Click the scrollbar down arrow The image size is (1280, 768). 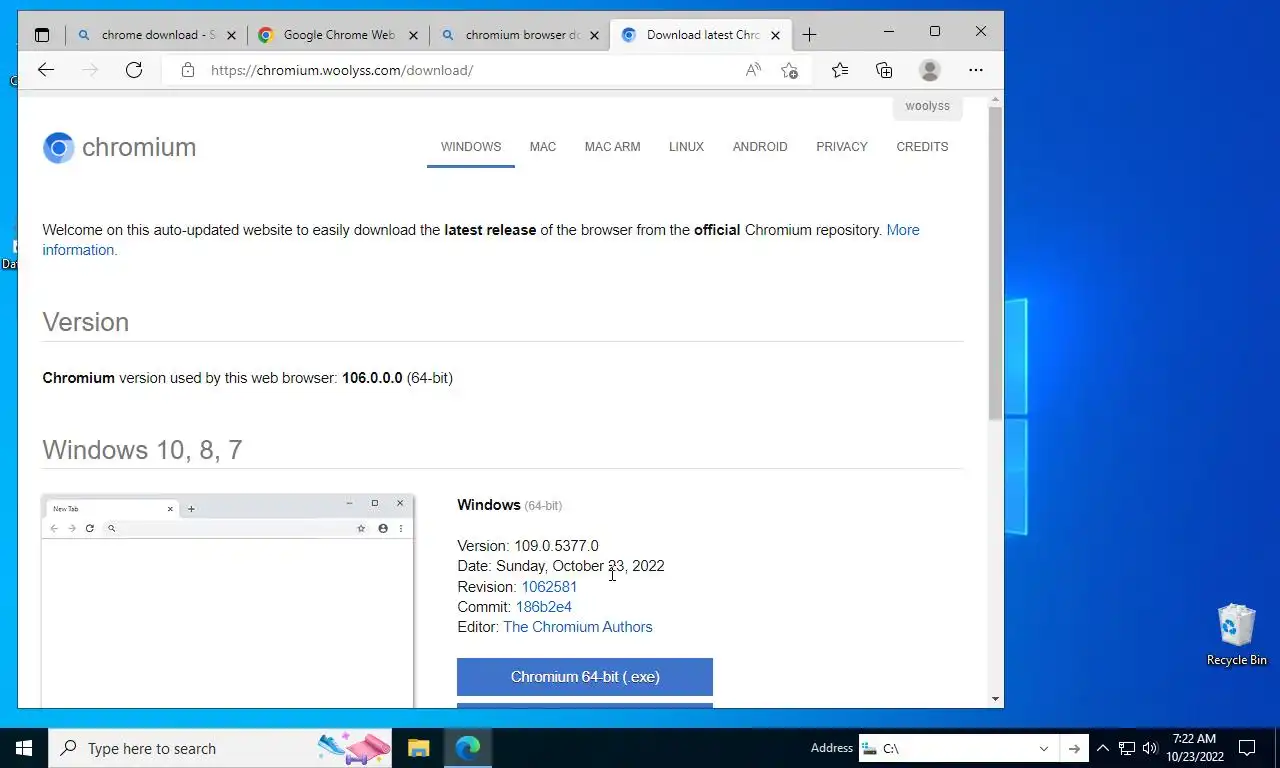pyautogui.click(x=995, y=699)
